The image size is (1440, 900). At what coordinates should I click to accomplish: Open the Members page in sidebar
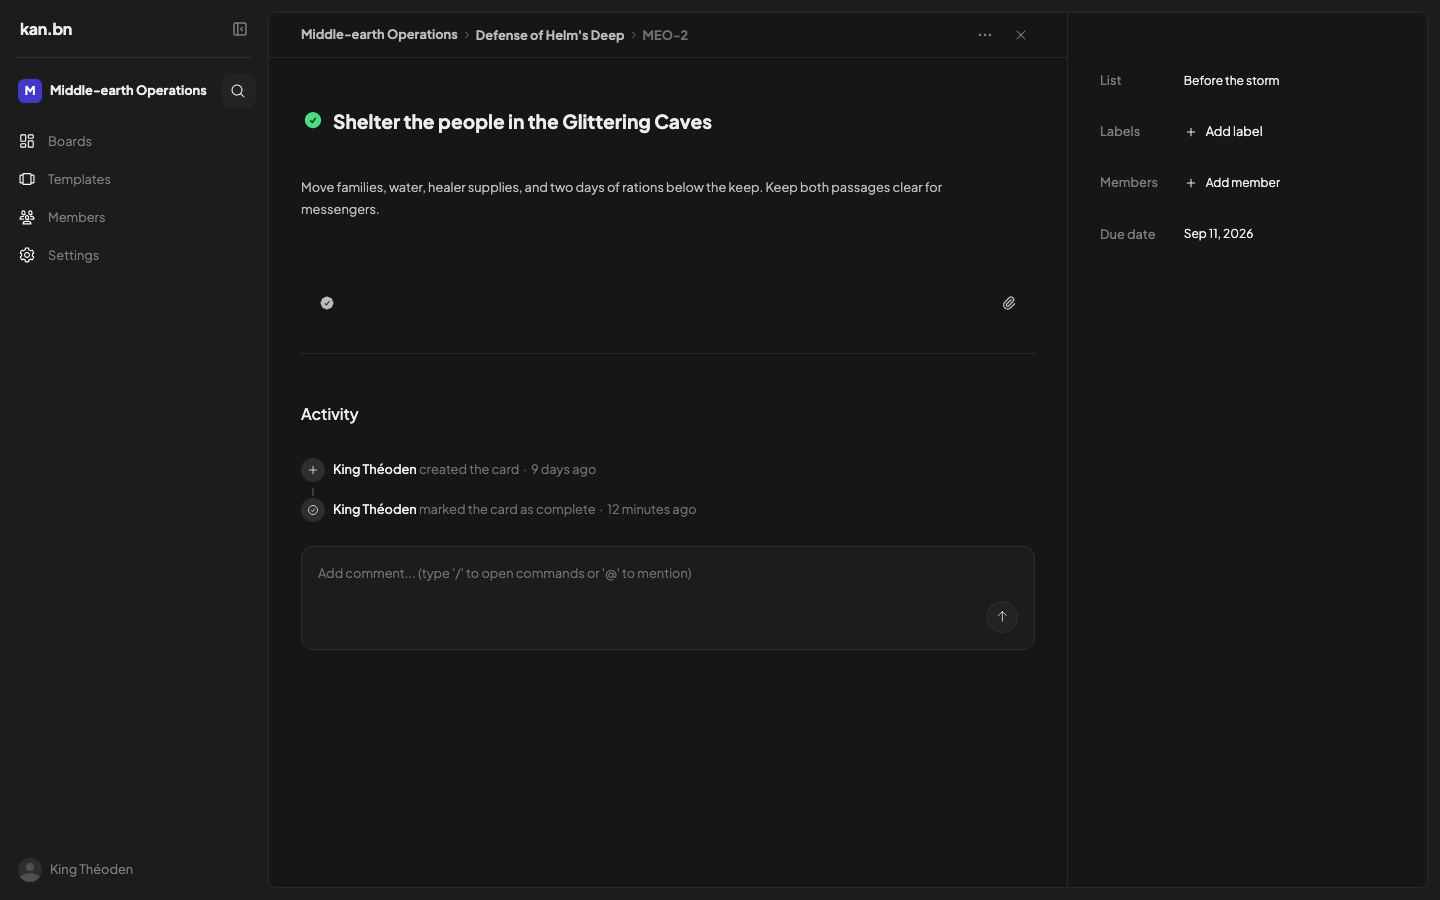[76, 217]
